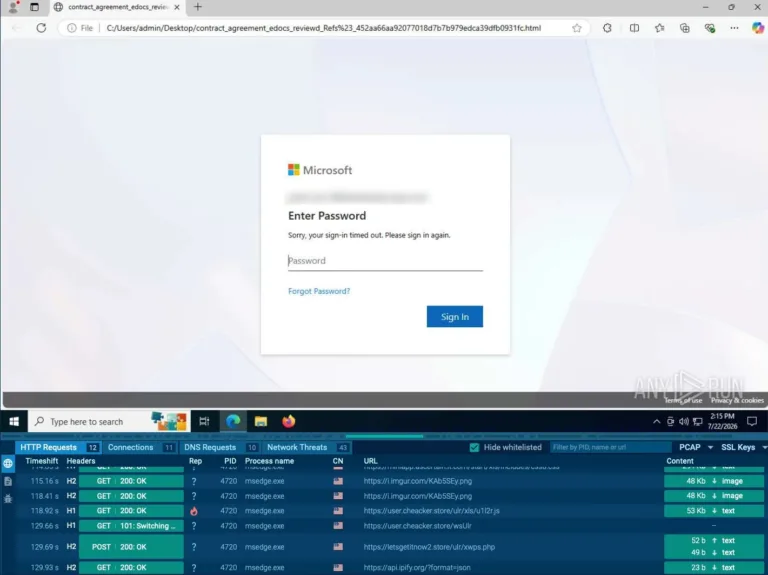Click the browser address bar URL
This screenshot has width=768, height=575.
pyautogui.click(x=324, y=28)
